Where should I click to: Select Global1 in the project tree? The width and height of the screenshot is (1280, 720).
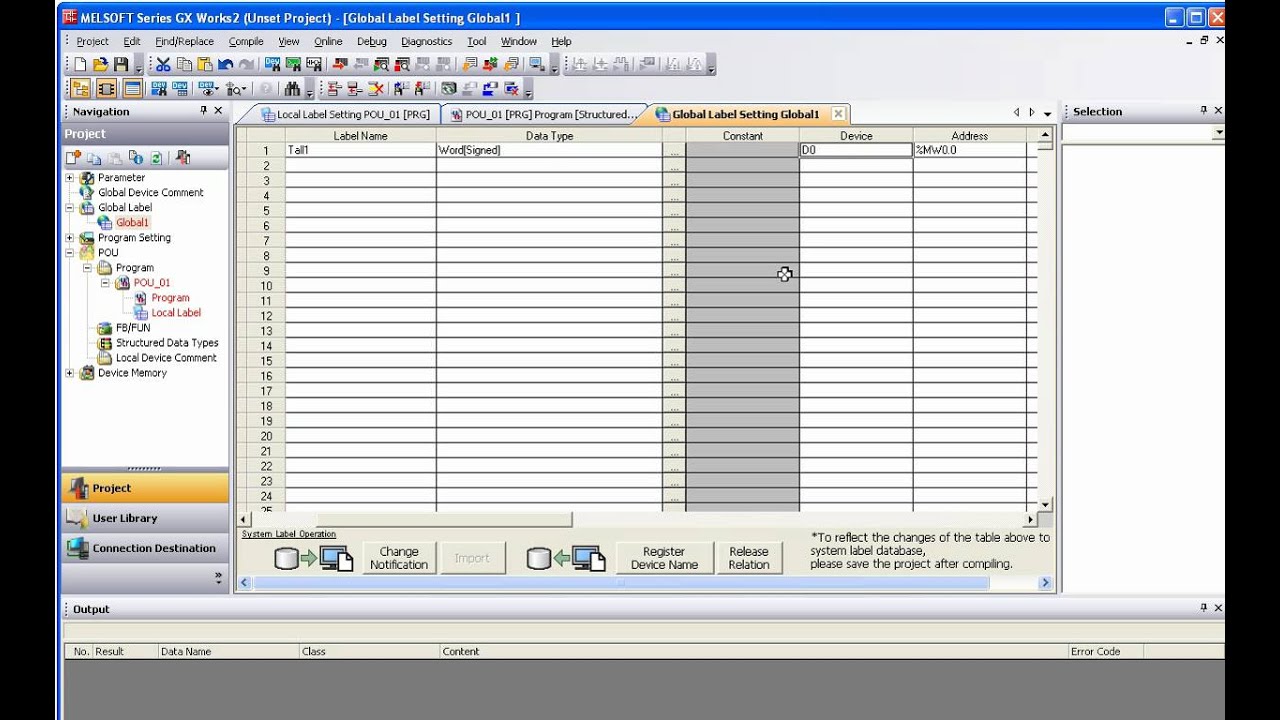click(x=132, y=223)
